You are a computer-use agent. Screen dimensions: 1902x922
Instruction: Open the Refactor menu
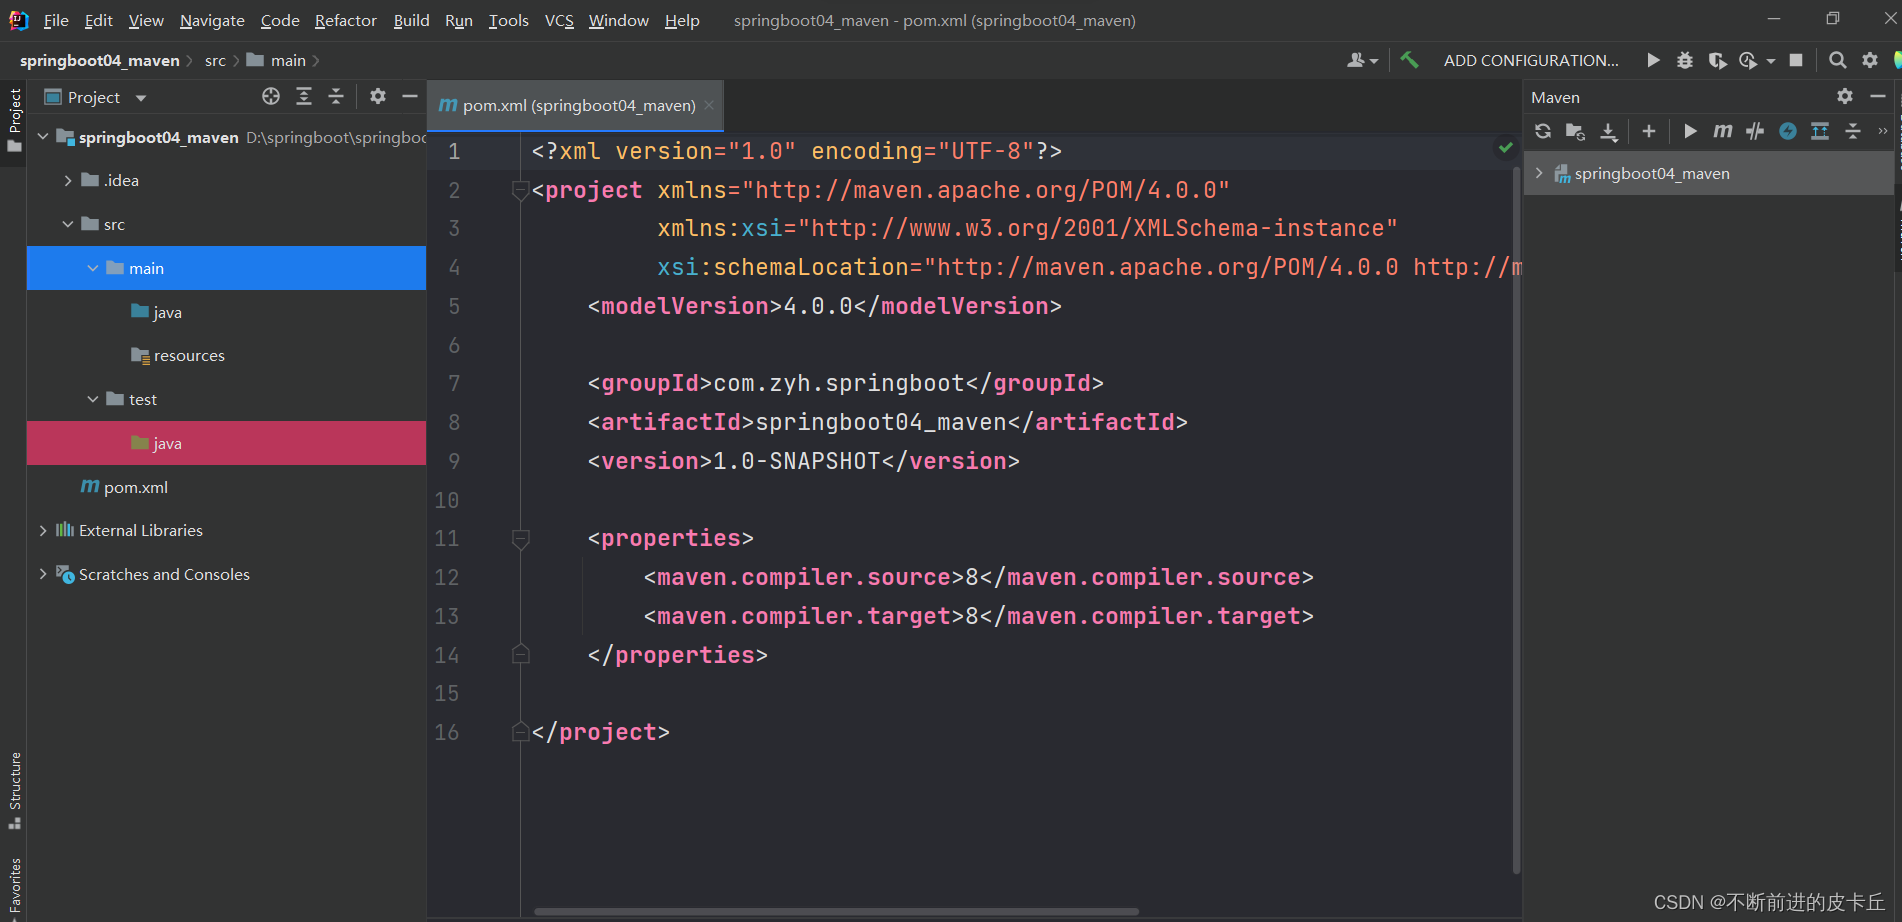(x=346, y=20)
